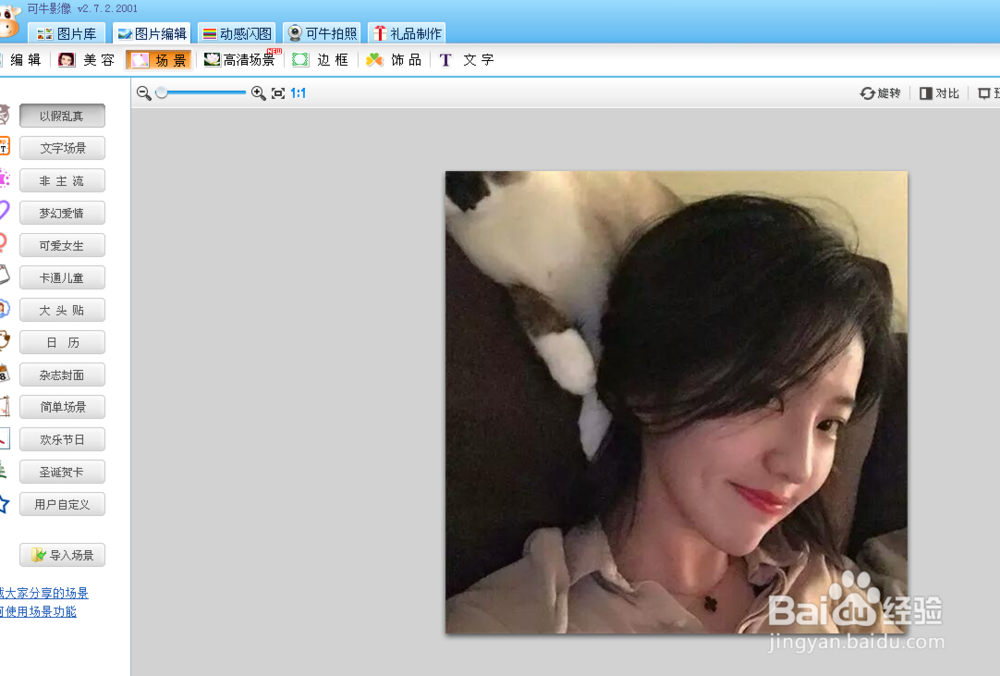Select the 编辑 (edit) mode
This screenshot has height=676, width=1000.
(24, 59)
